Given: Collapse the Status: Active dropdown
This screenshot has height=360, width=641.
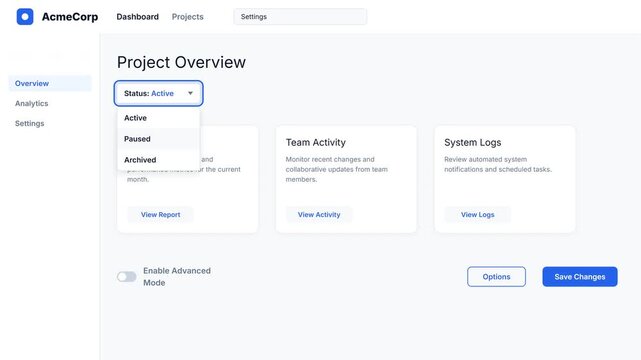Looking at the screenshot, I should click(x=159, y=94).
